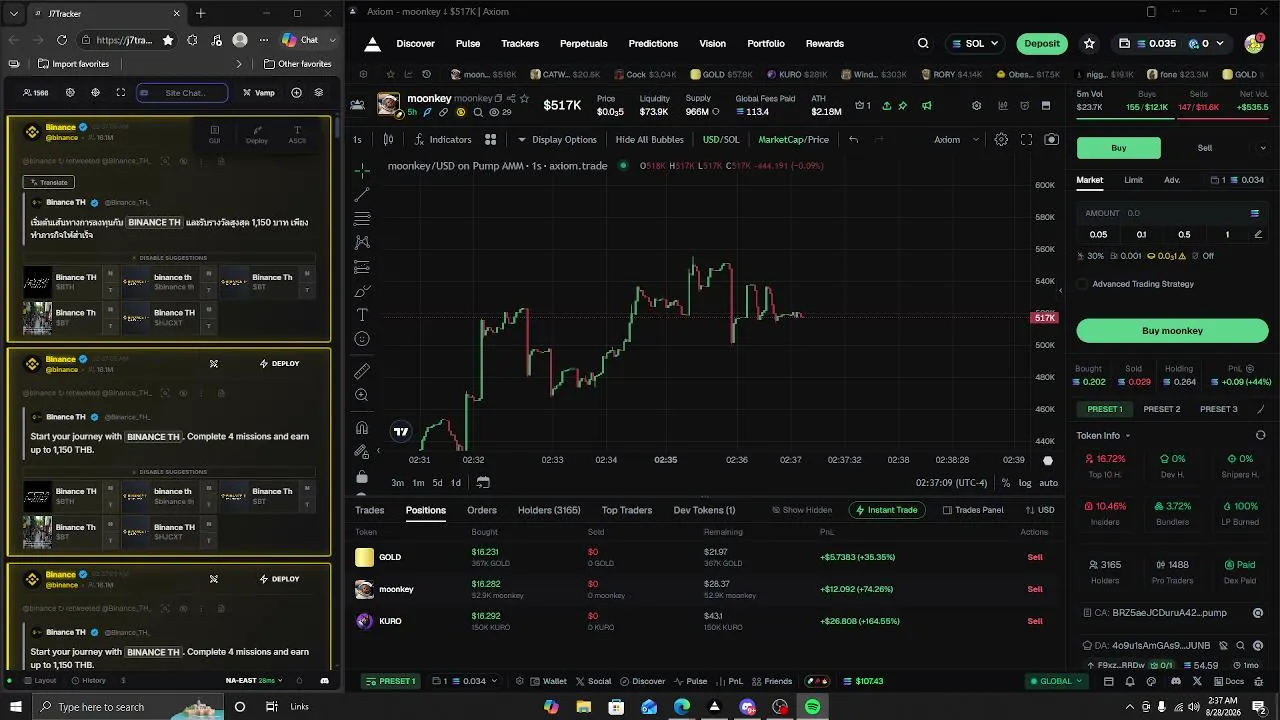
Task: Open the SOL chain selector dropdown
Action: tap(974, 44)
